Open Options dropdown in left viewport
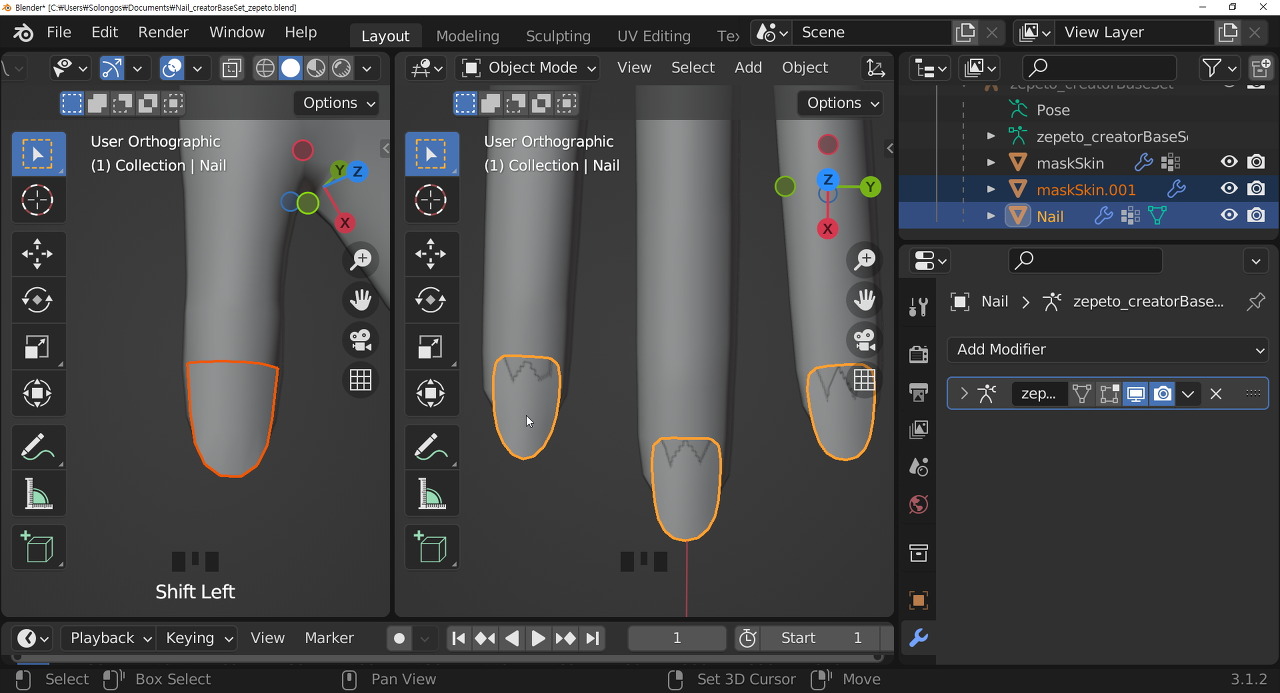 point(336,103)
